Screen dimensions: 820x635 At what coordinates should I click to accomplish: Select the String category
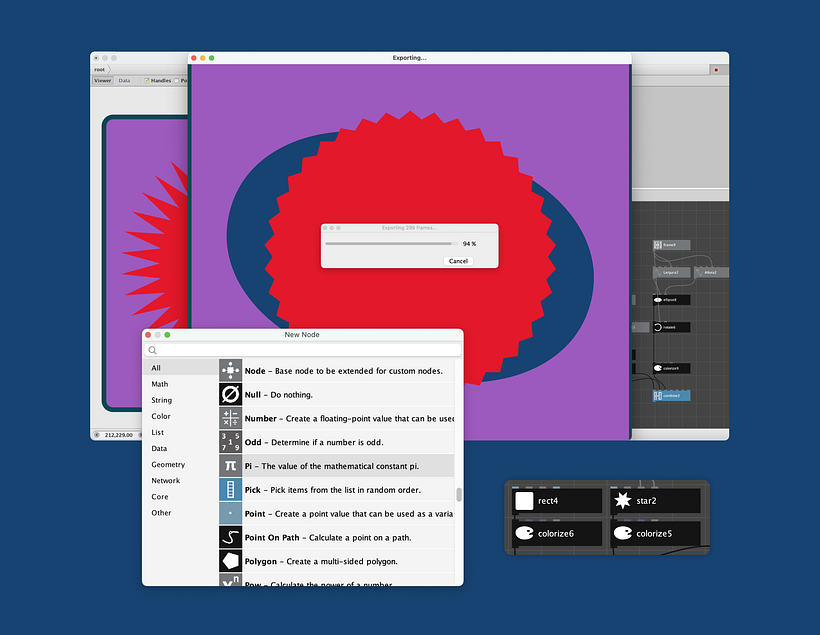(181, 400)
